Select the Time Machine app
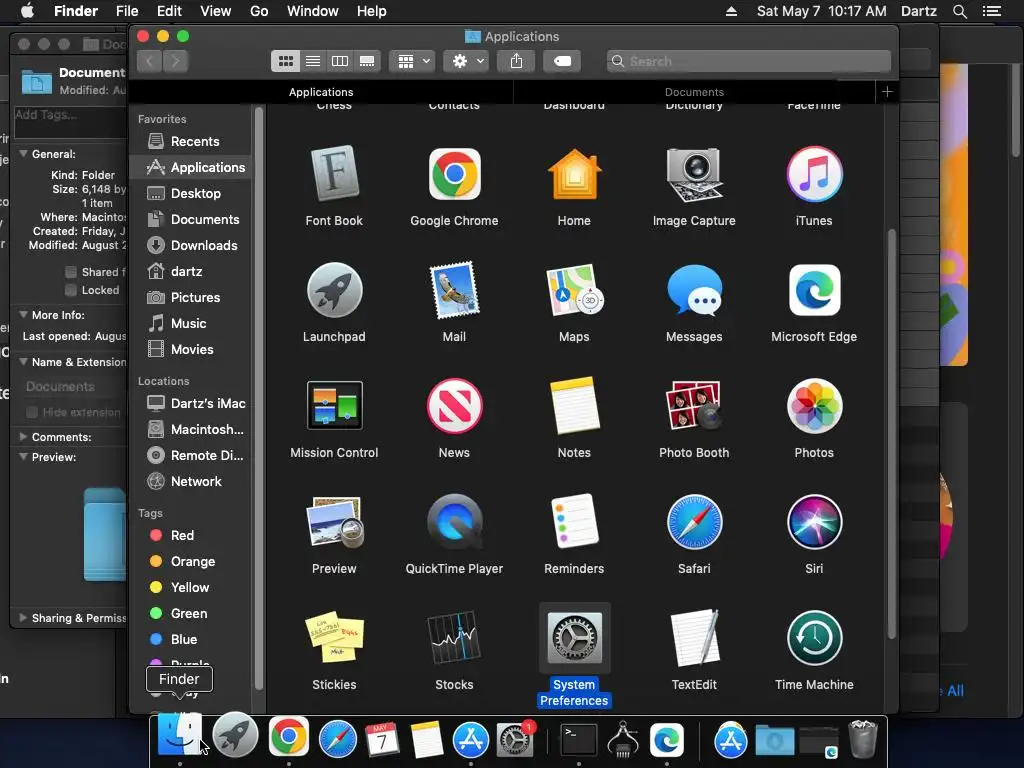 tap(814, 637)
